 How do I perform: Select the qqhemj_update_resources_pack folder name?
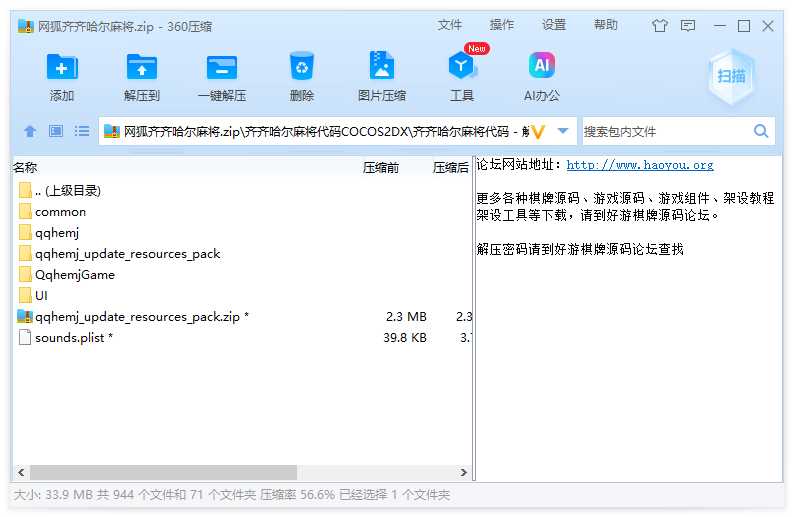(x=128, y=254)
